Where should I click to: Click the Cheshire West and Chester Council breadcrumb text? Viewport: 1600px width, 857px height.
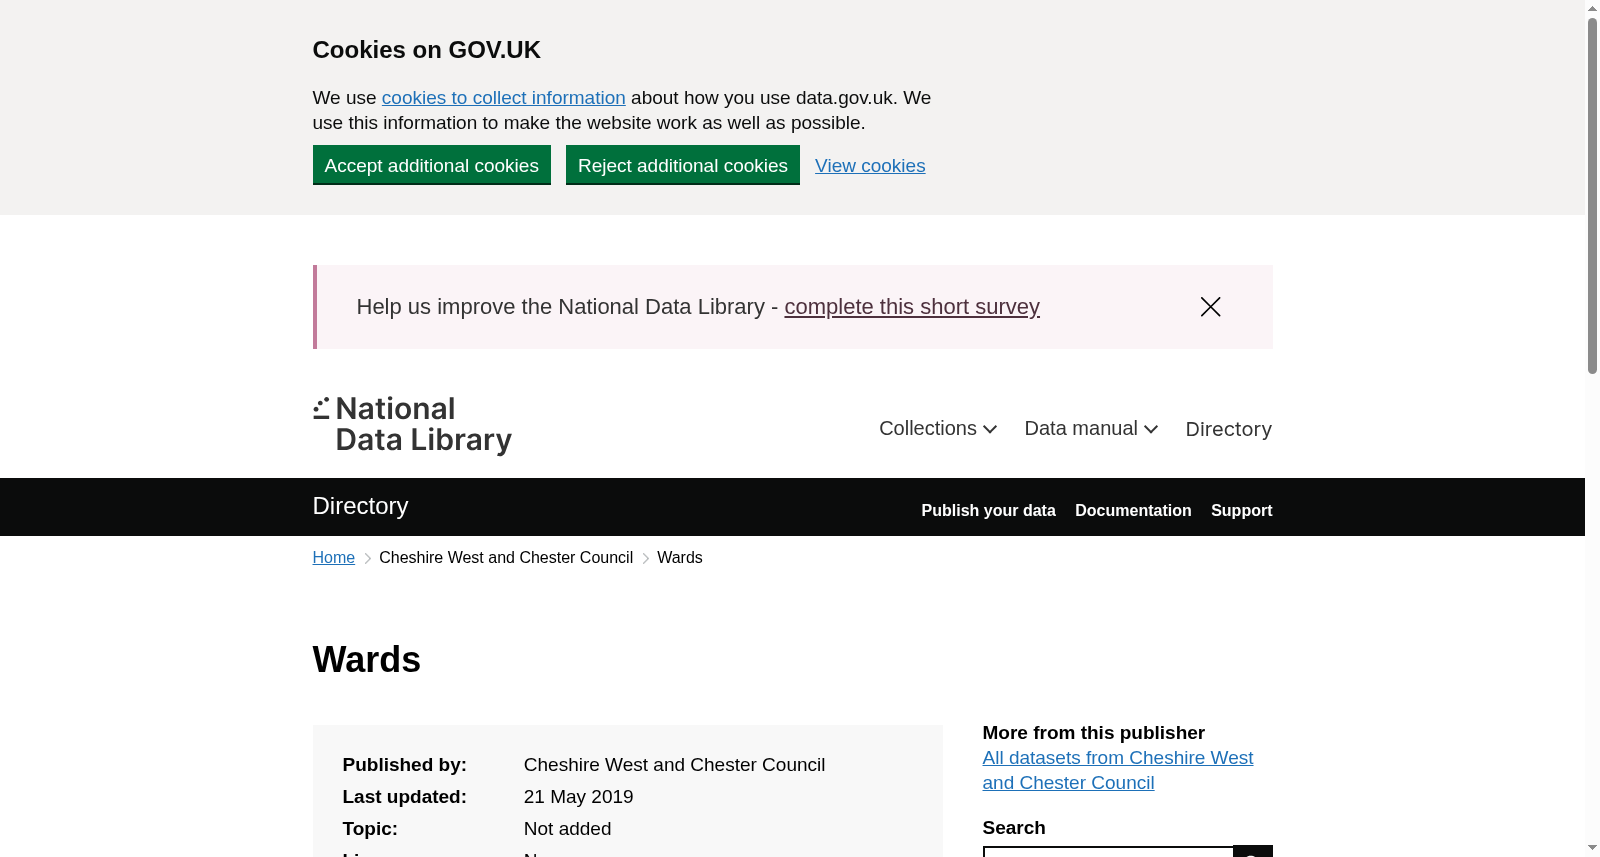506,558
